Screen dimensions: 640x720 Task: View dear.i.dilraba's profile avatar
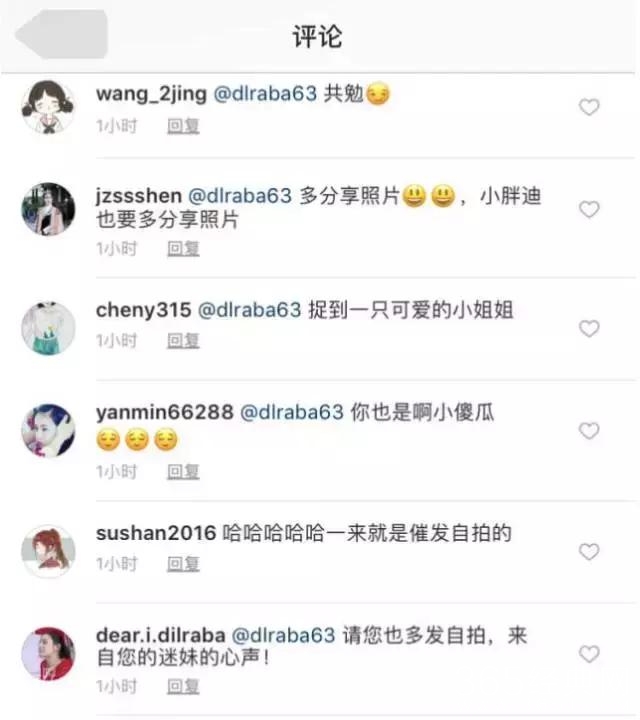point(48,654)
